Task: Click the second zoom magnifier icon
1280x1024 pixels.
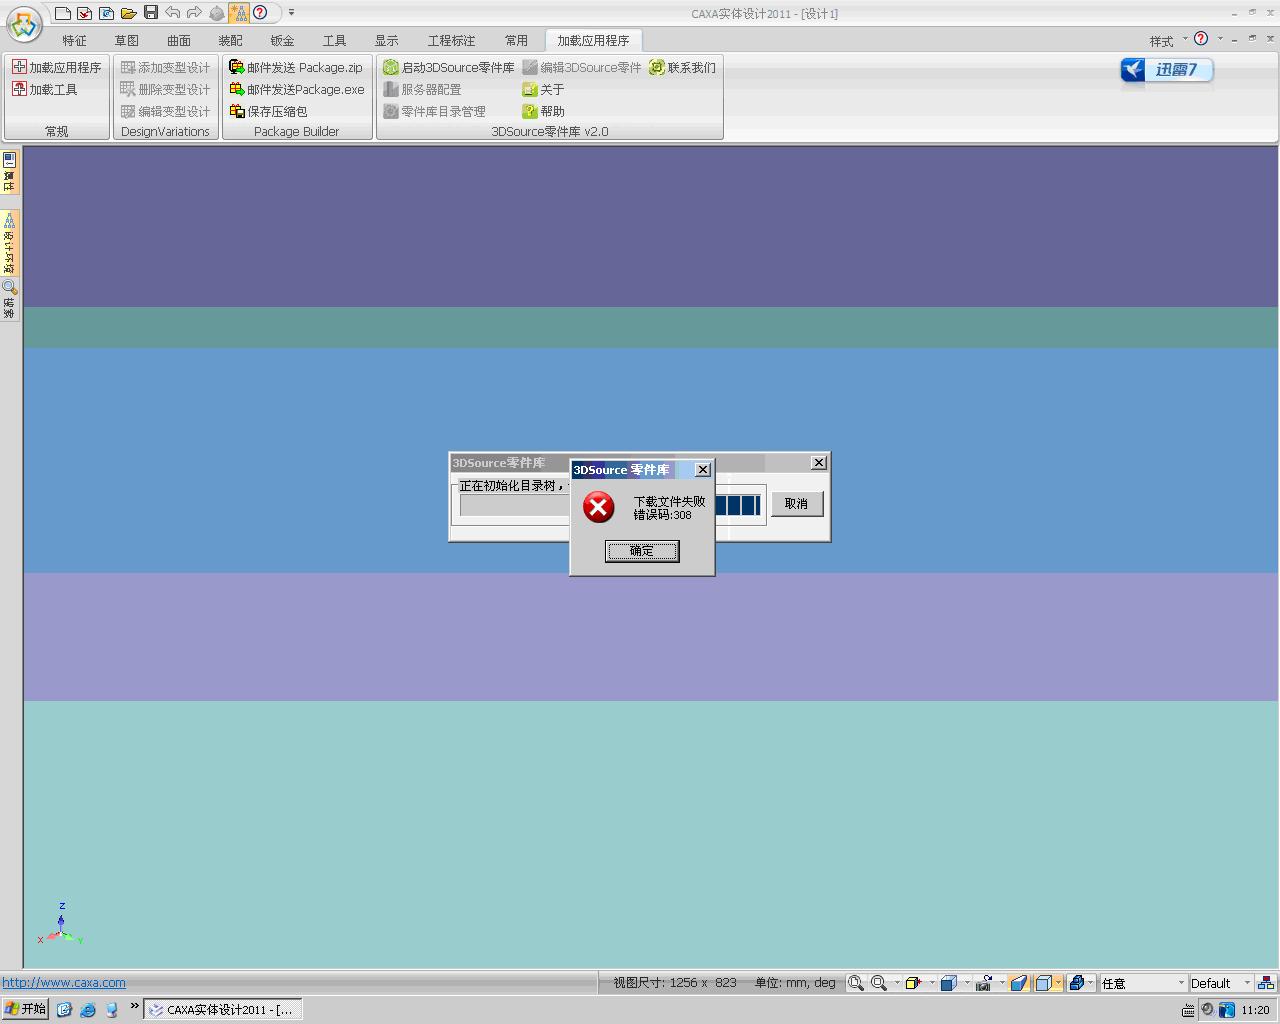Action: point(879,983)
